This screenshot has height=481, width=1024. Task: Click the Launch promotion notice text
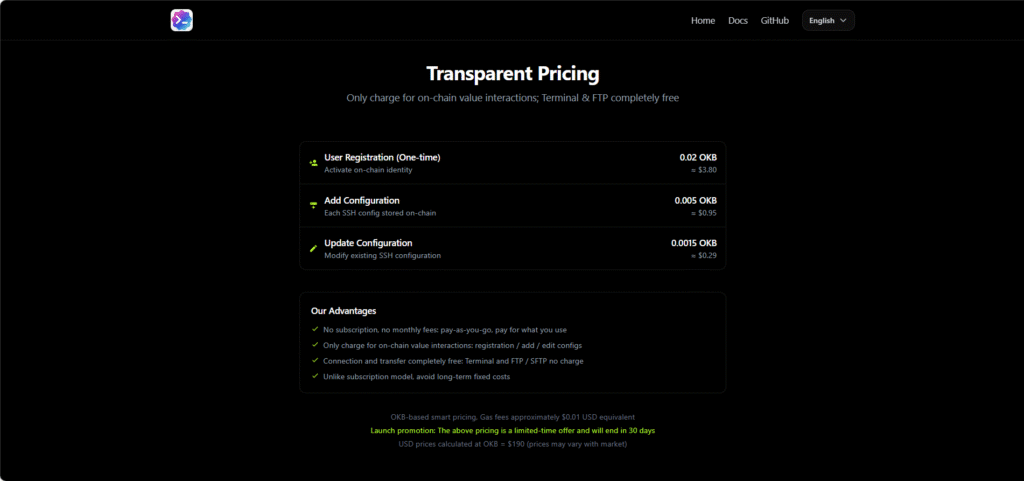coord(513,431)
